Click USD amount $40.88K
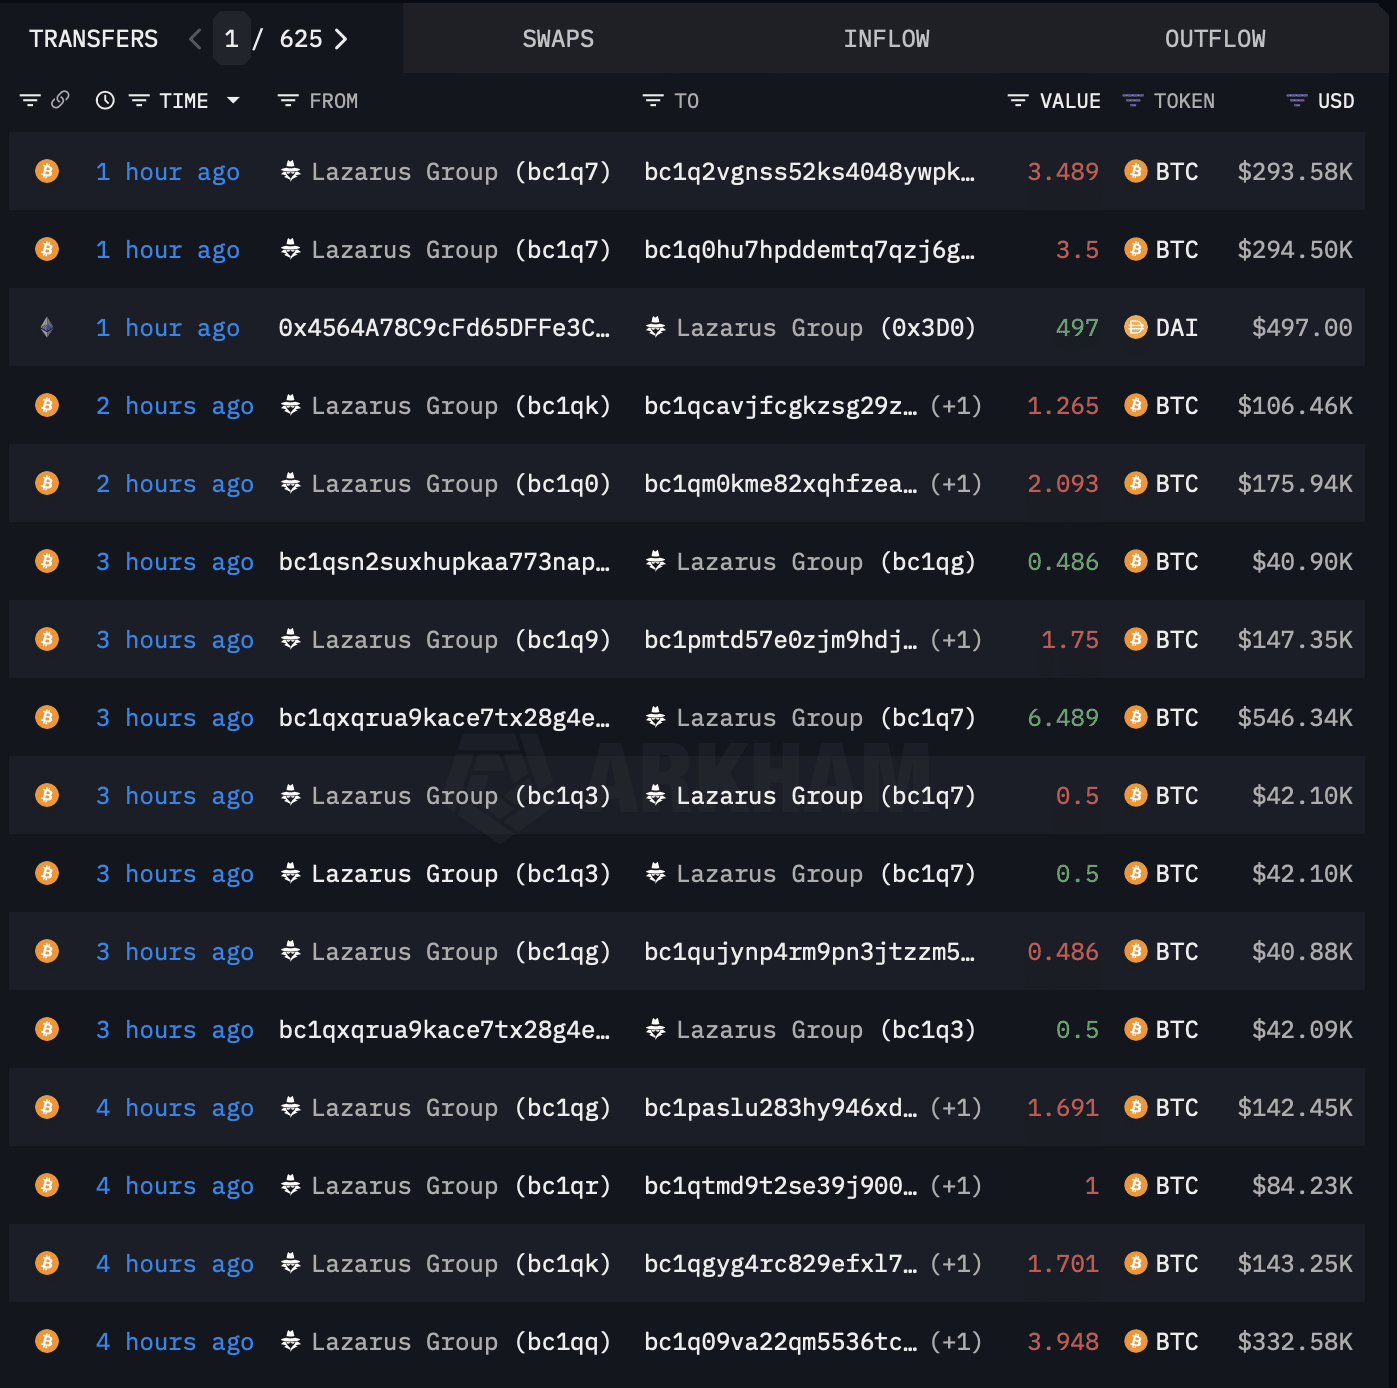 pos(1302,952)
